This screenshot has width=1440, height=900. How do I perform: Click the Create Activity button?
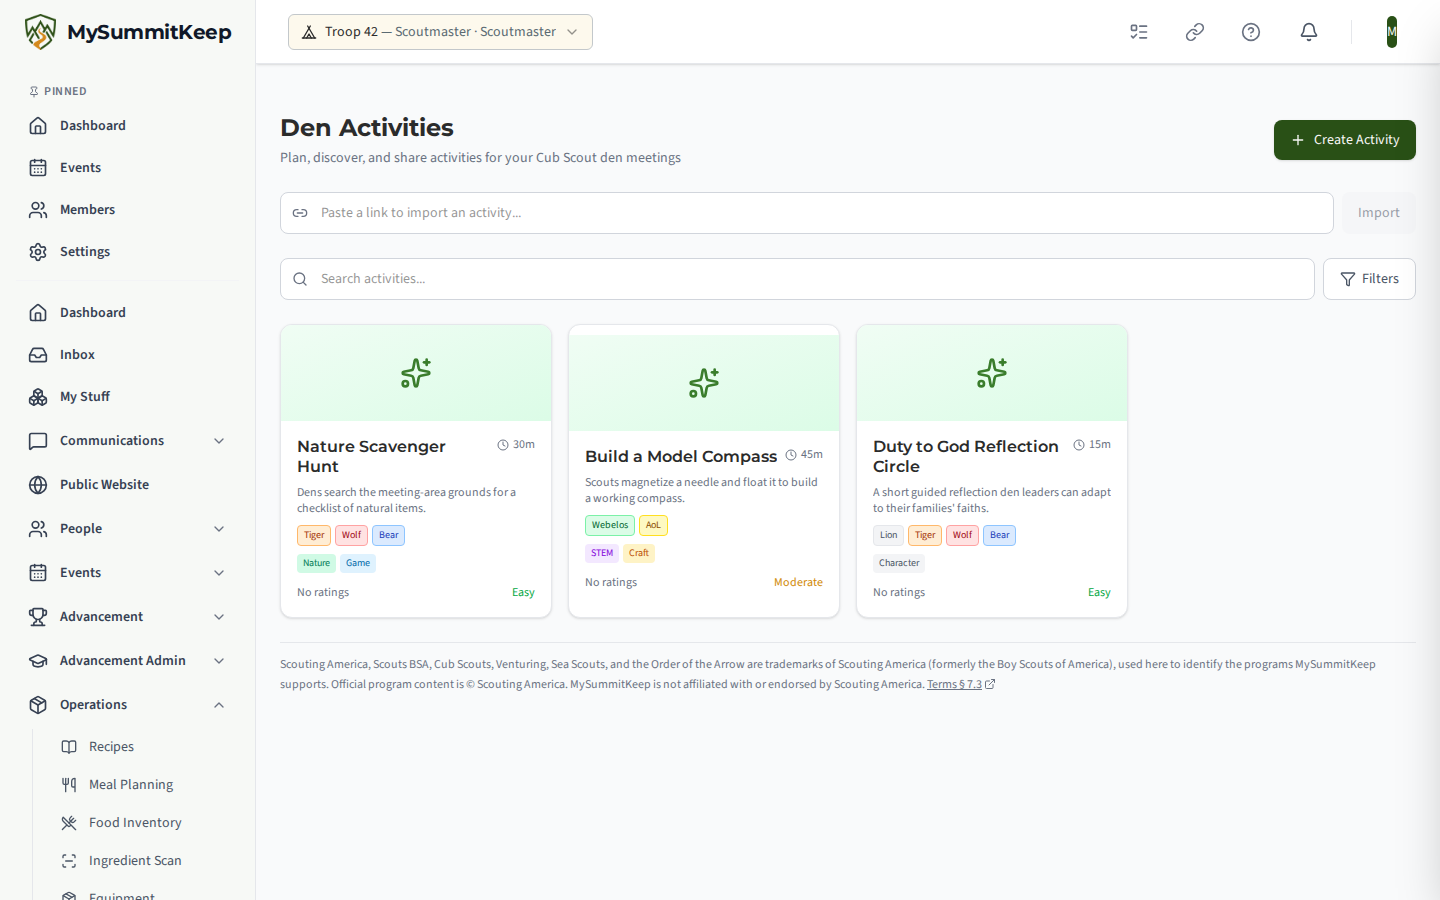click(1345, 140)
